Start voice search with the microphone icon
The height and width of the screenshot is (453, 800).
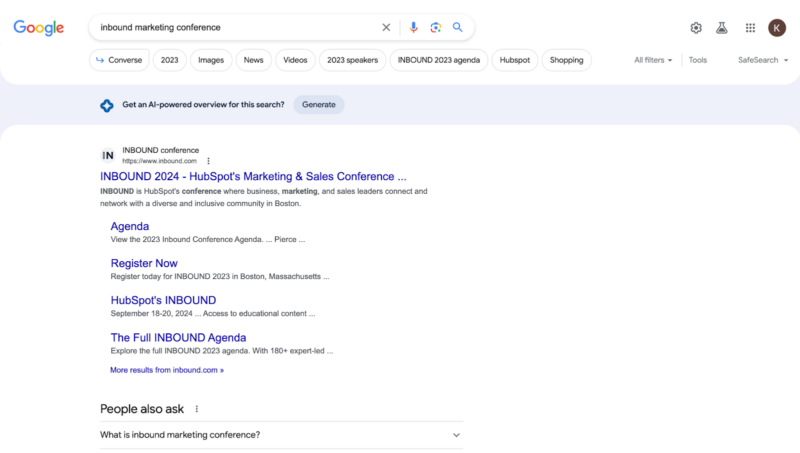pos(413,28)
